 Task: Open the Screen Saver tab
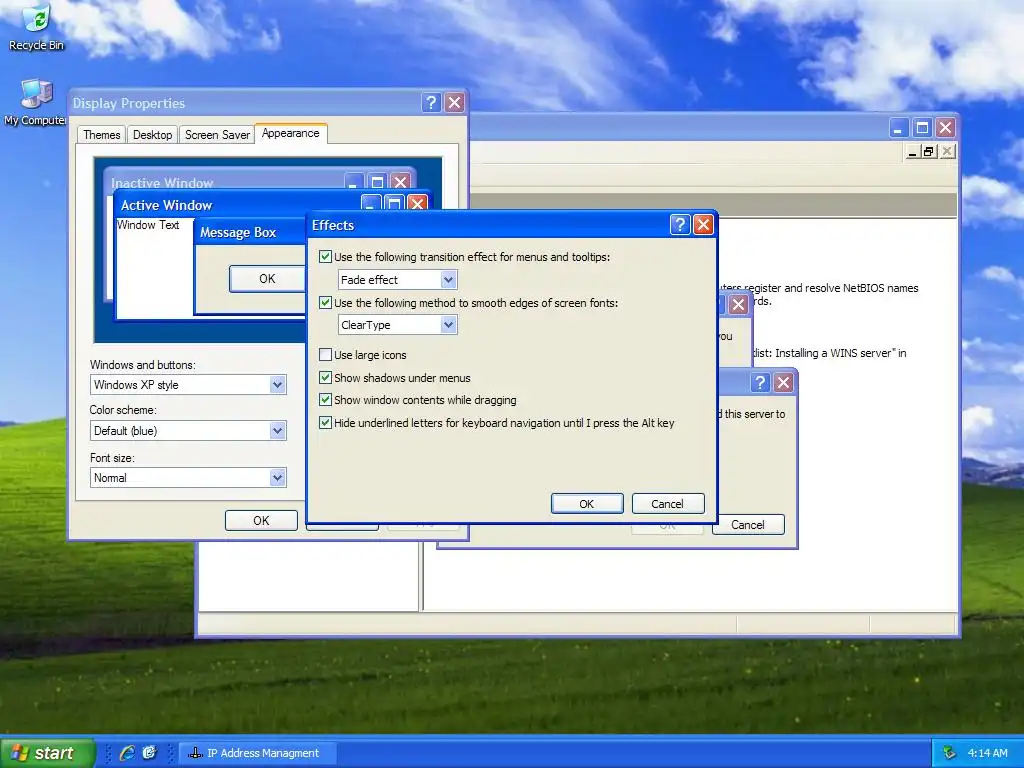pos(217,135)
